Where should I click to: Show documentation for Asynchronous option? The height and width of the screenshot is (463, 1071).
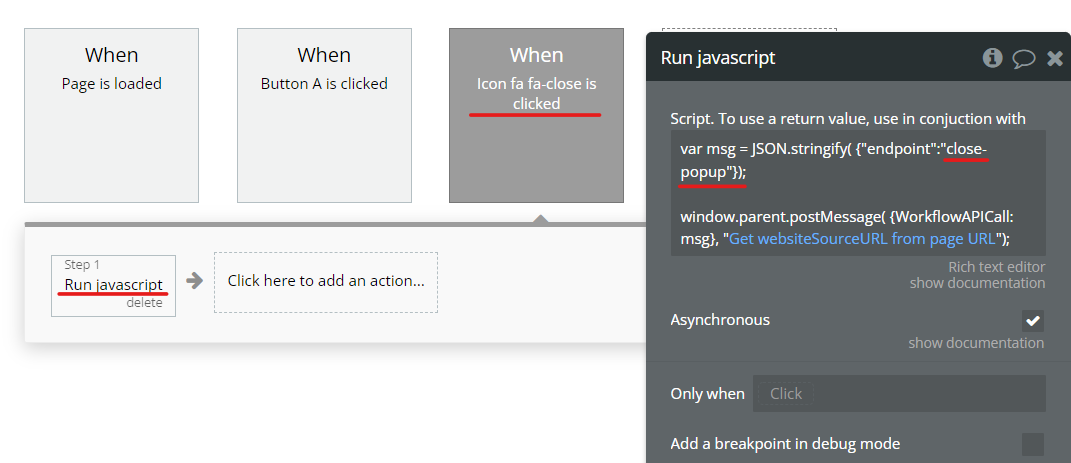coord(976,343)
